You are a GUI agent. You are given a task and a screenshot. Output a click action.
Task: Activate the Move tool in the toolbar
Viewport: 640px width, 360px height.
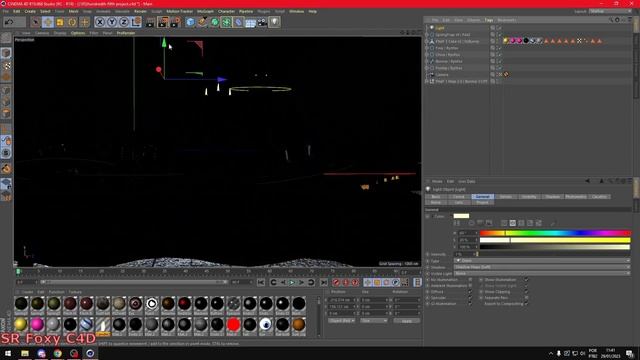coord(48,22)
